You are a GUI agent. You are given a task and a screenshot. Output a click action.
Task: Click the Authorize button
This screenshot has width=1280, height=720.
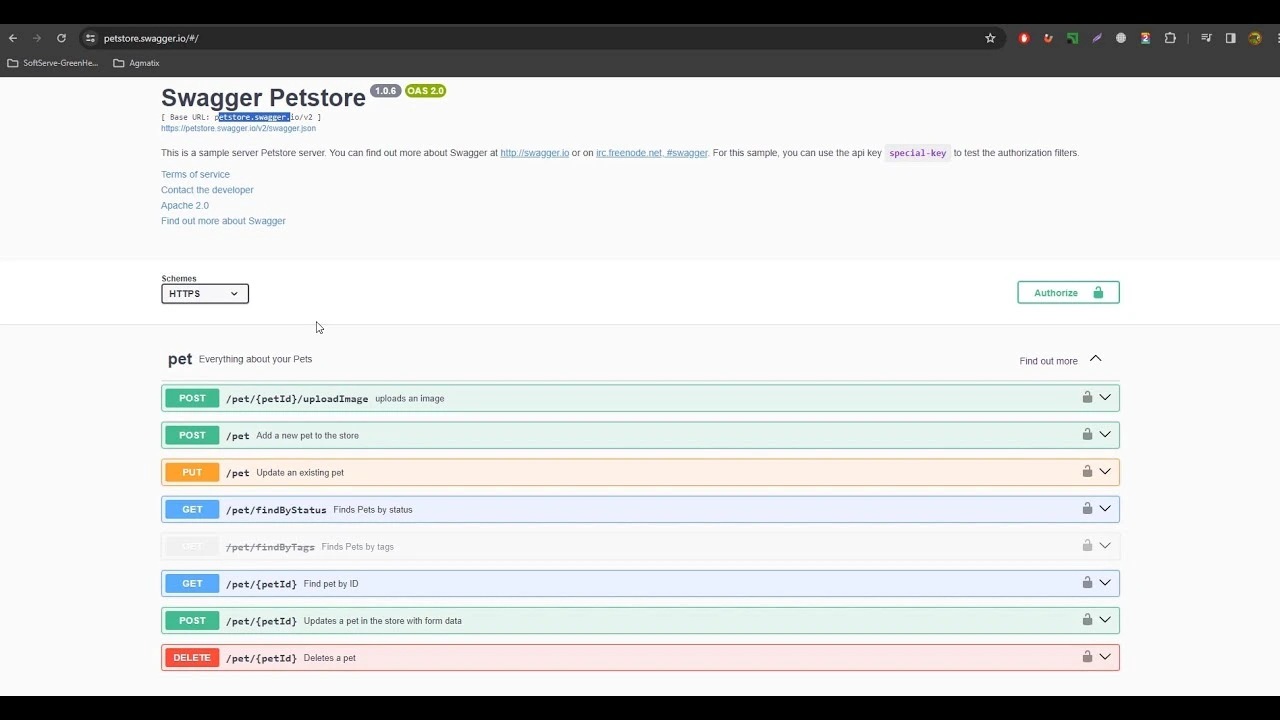point(1068,293)
